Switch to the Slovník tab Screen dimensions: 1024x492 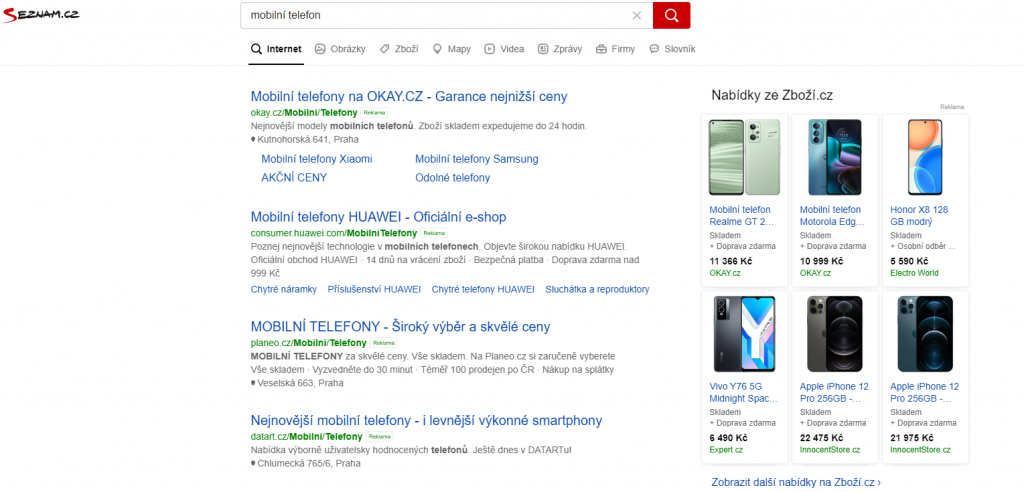point(673,49)
